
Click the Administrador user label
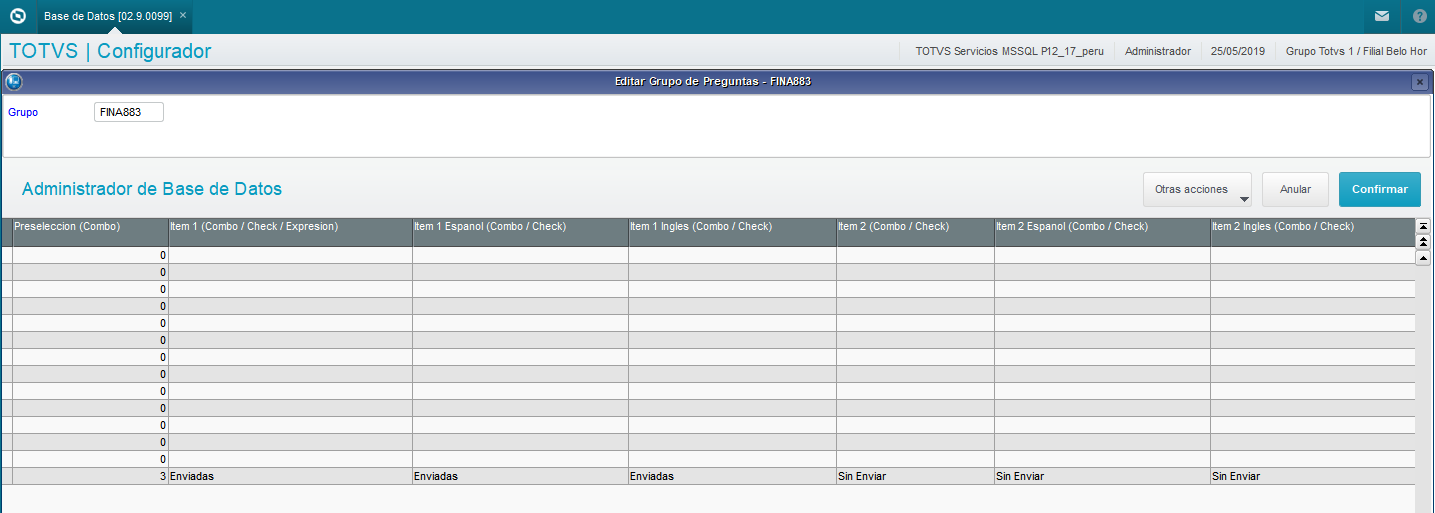pos(1158,51)
